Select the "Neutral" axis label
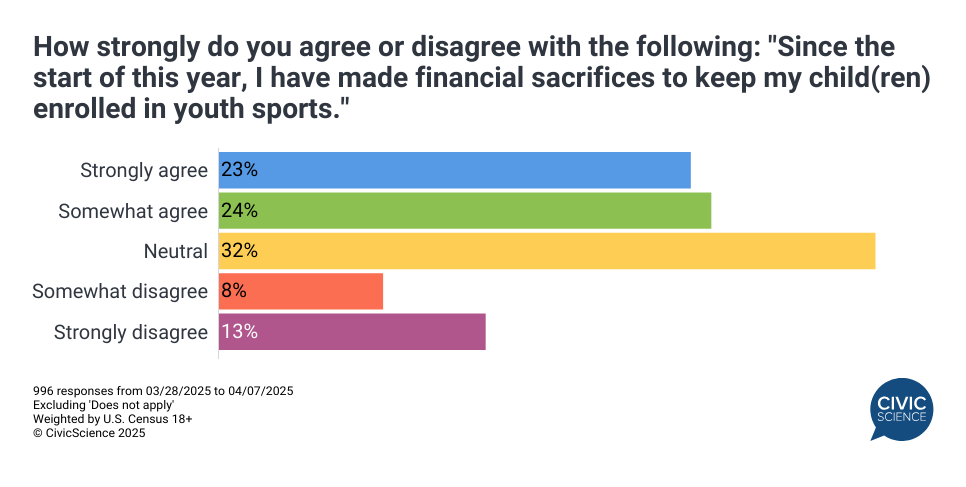The width and height of the screenshot is (966, 487). tap(176, 251)
